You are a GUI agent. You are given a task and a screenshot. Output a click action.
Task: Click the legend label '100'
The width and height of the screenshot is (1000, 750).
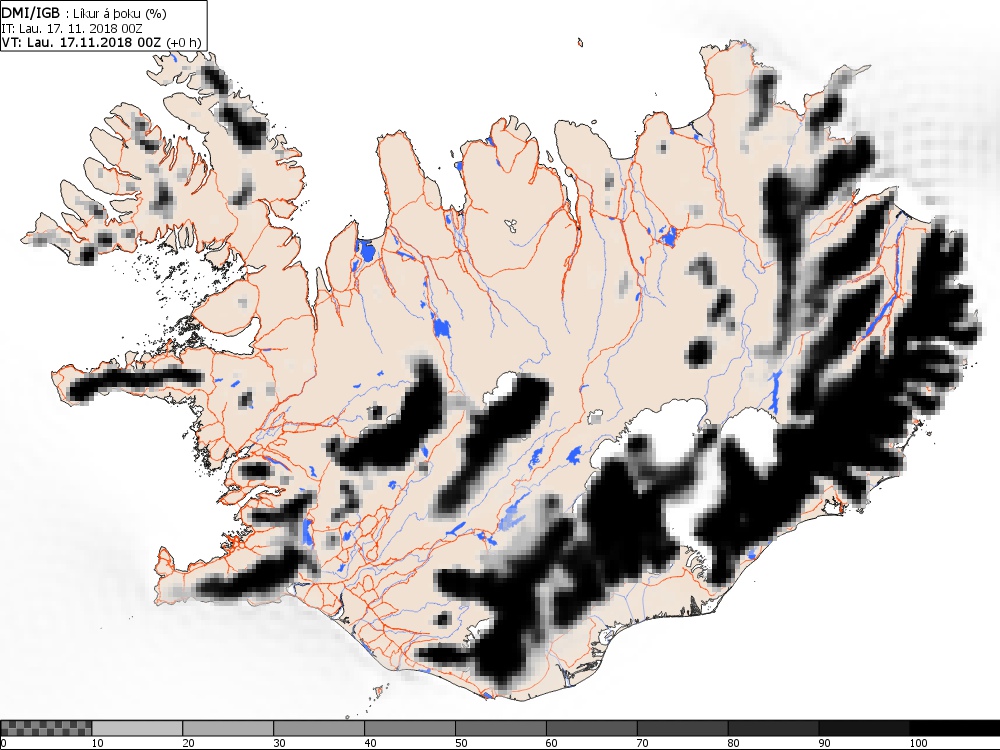(x=918, y=743)
